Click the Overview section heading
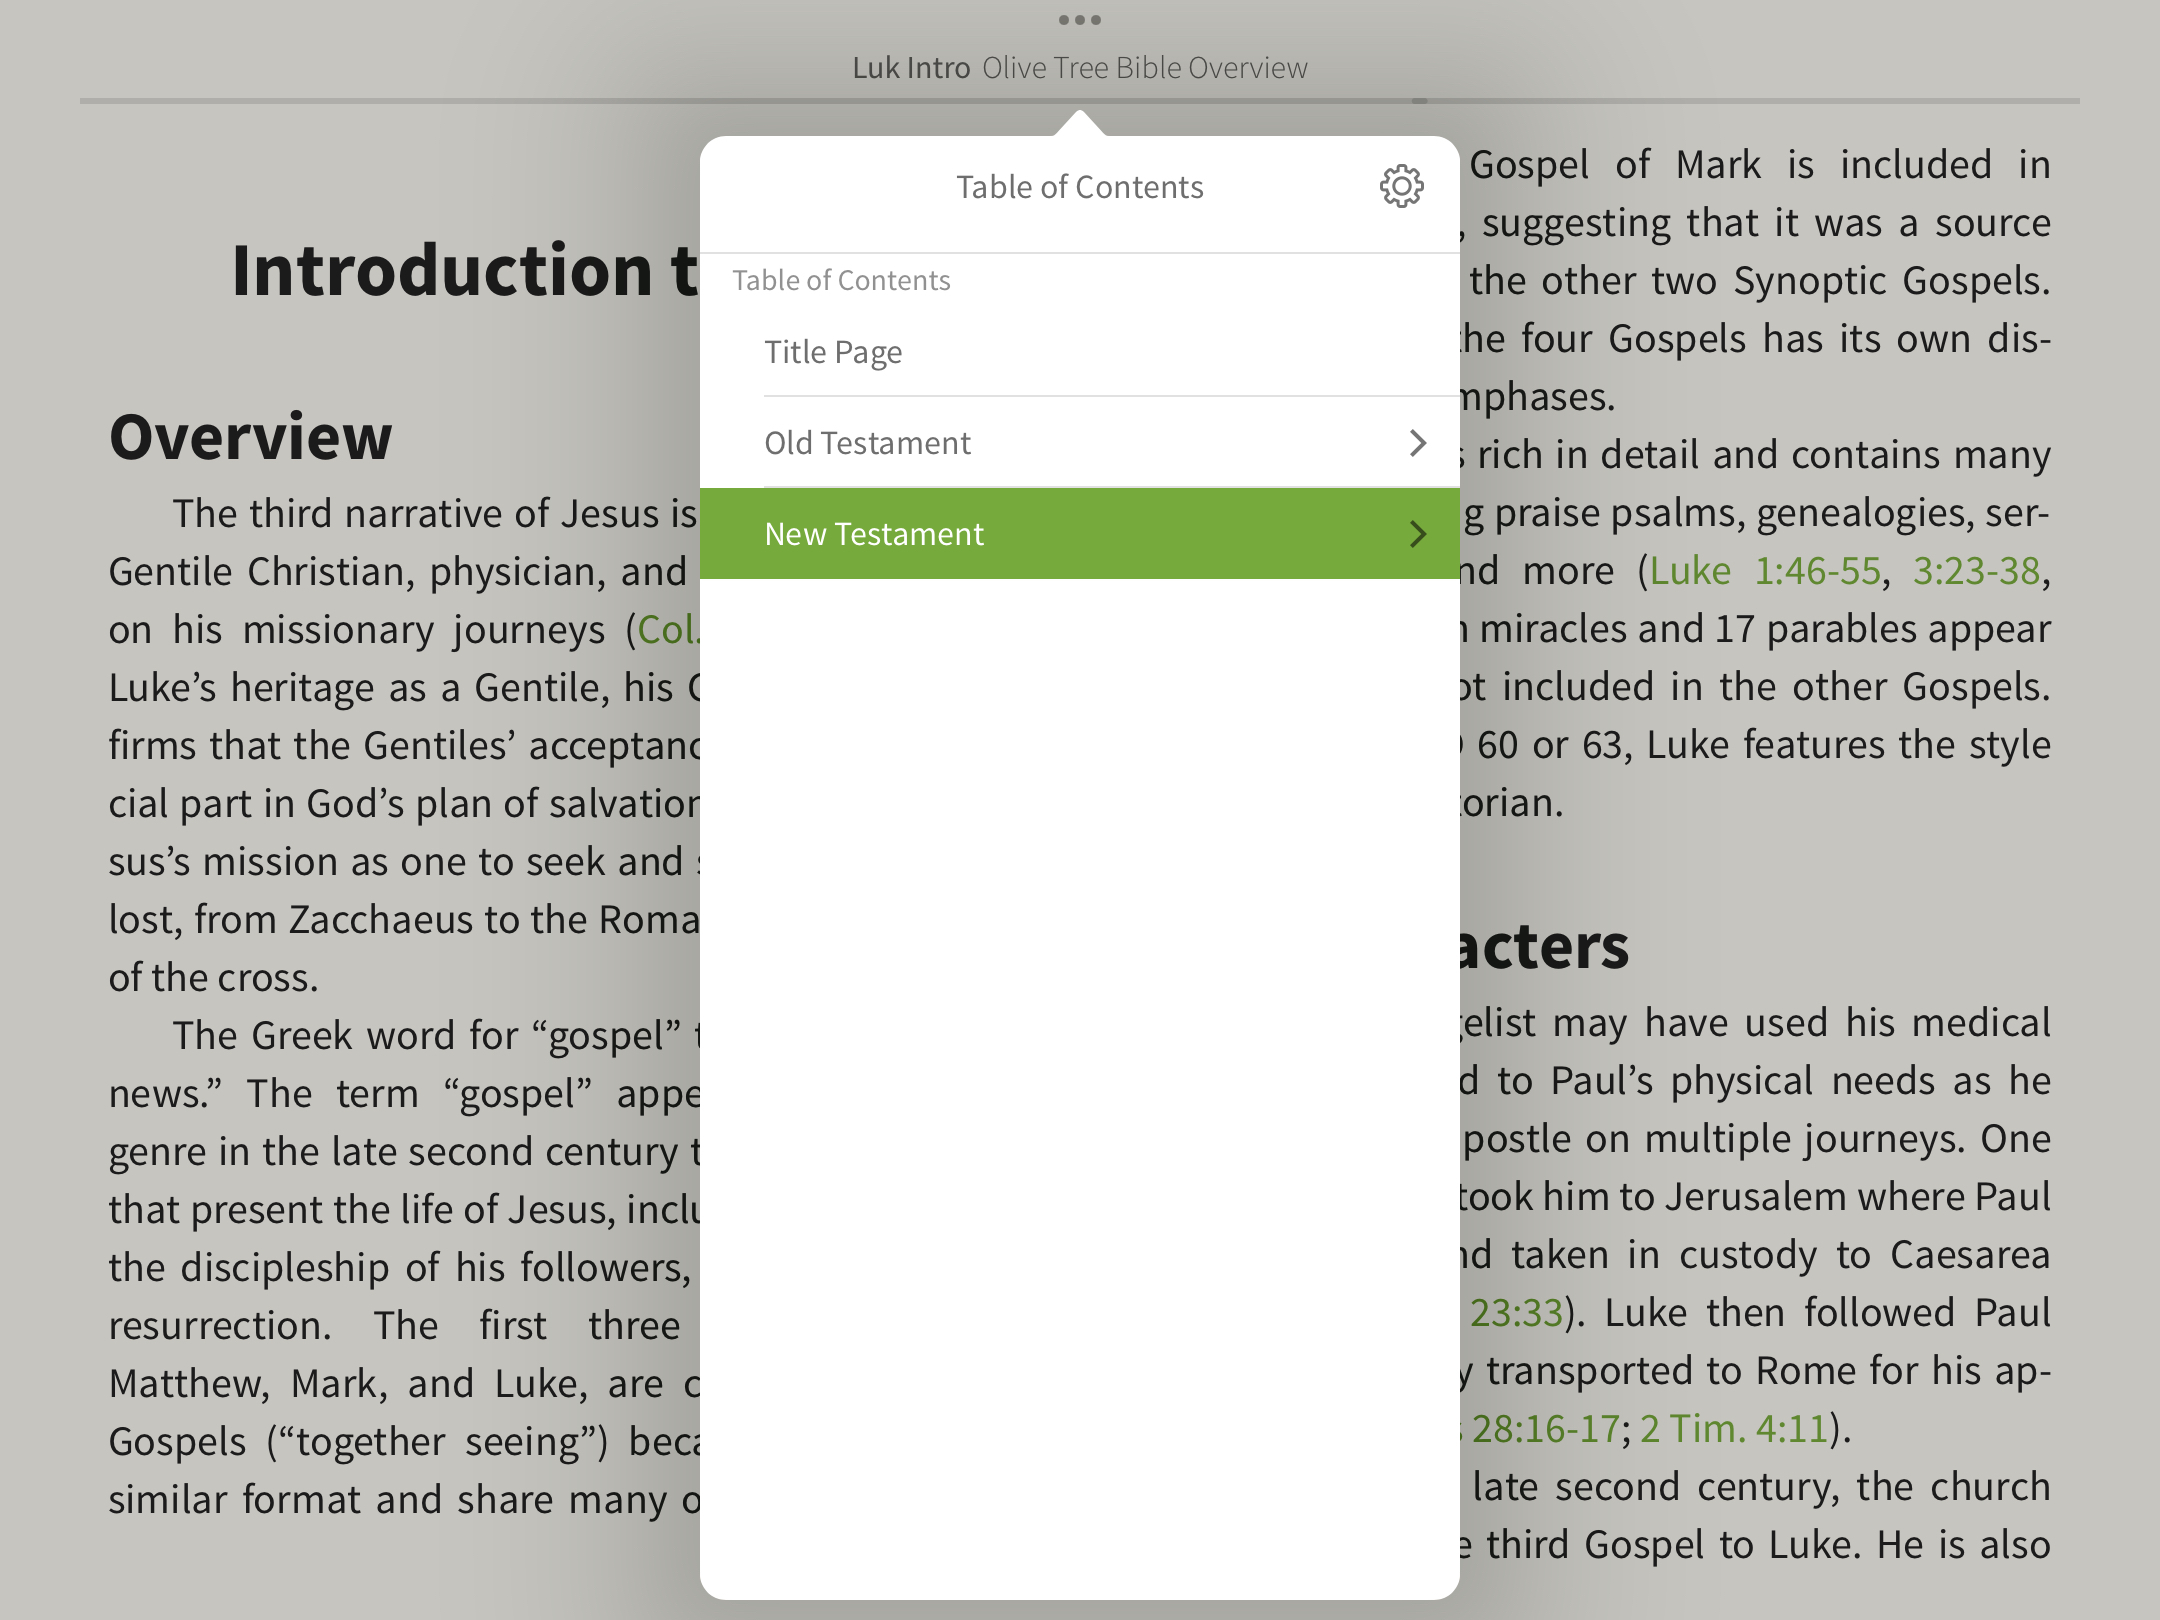The image size is (2160, 1620). 250,437
